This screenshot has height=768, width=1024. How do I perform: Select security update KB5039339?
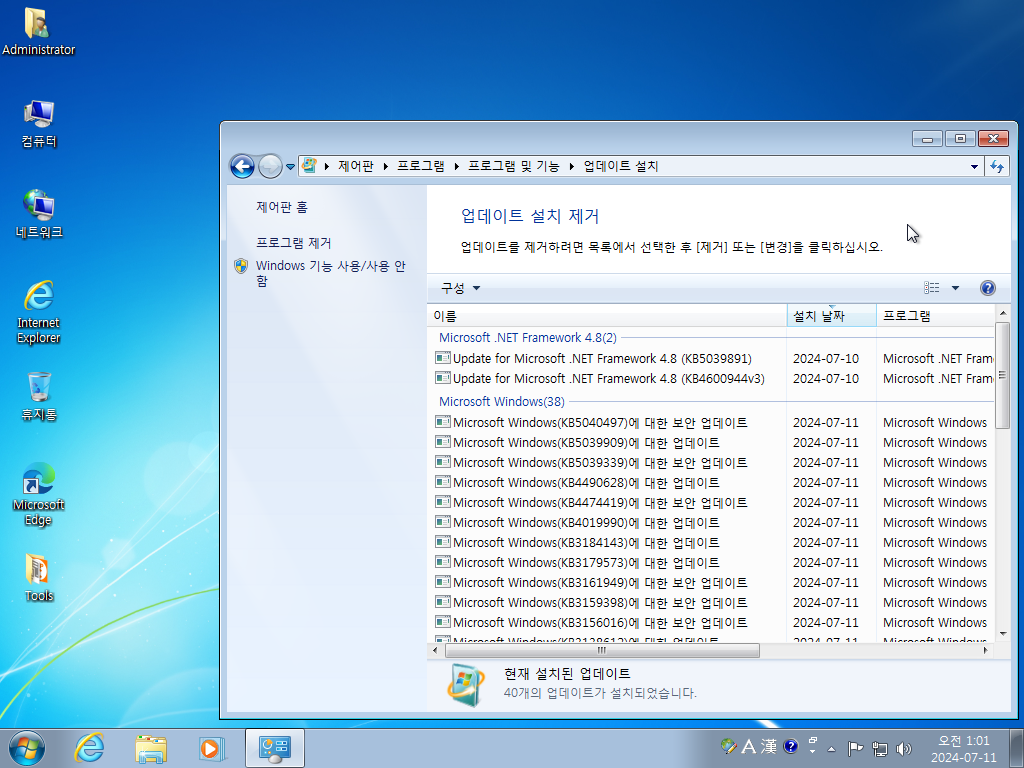(x=714, y=462)
